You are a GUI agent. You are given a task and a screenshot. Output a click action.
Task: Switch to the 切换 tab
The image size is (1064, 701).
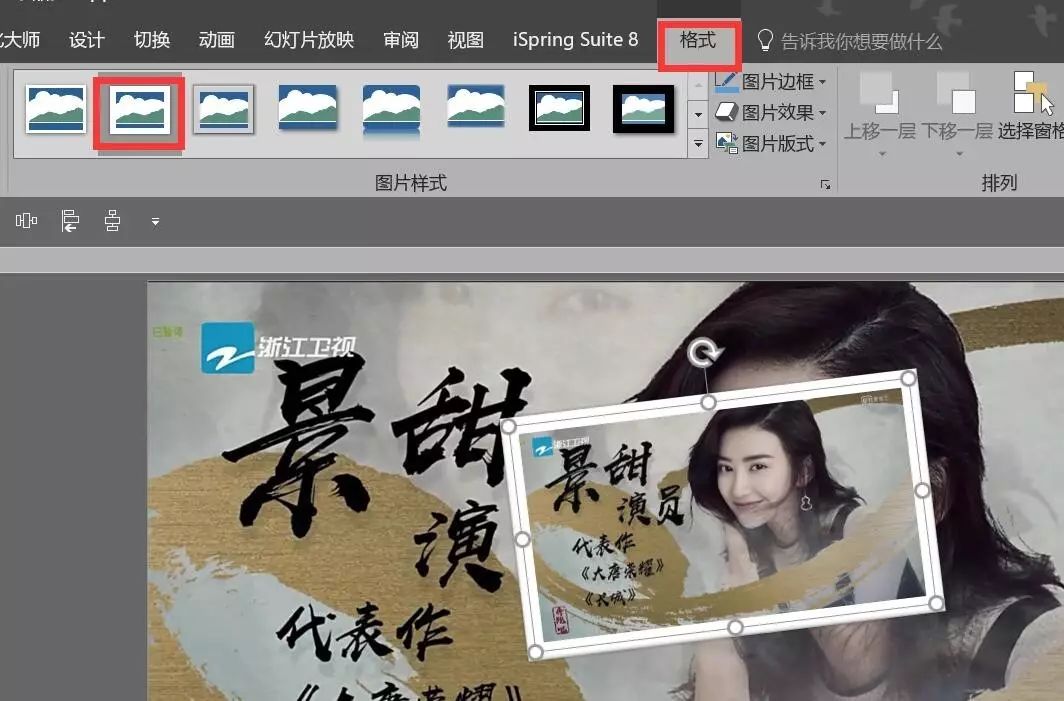(152, 40)
